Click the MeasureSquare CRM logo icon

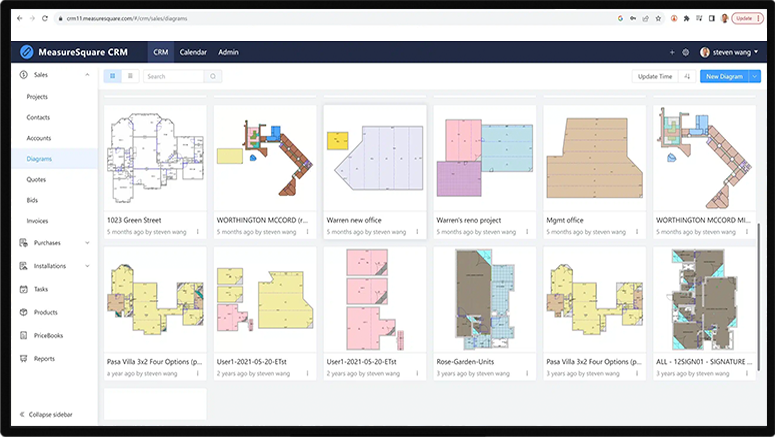27,52
